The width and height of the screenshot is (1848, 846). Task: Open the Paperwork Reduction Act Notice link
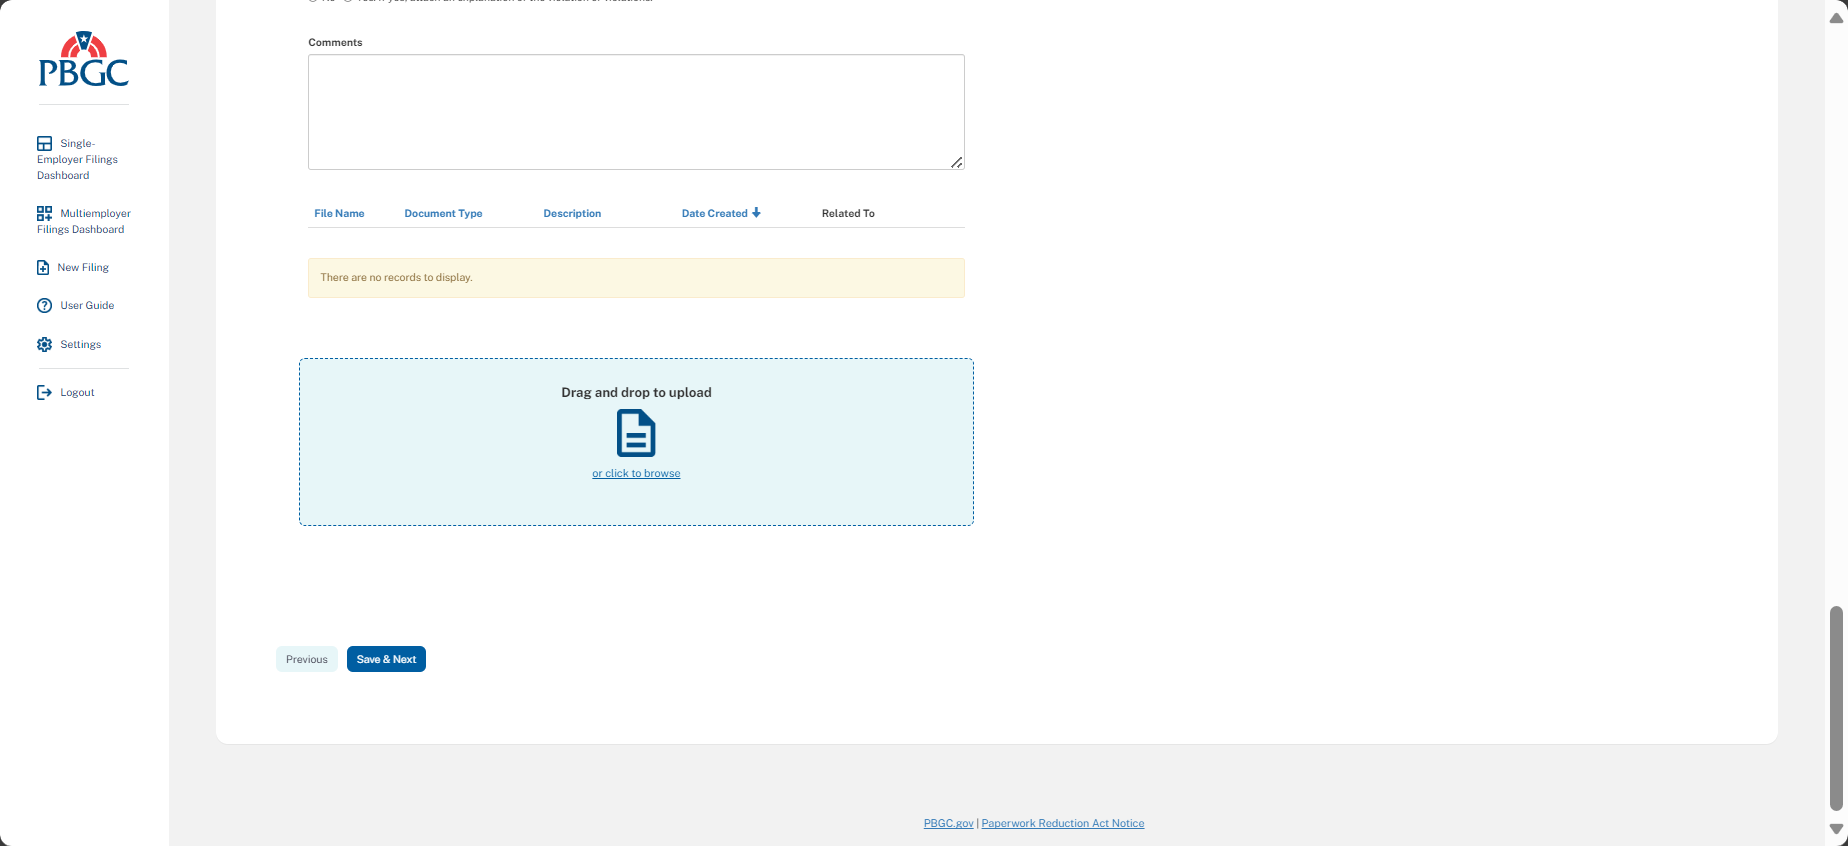pyautogui.click(x=1063, y=823)
